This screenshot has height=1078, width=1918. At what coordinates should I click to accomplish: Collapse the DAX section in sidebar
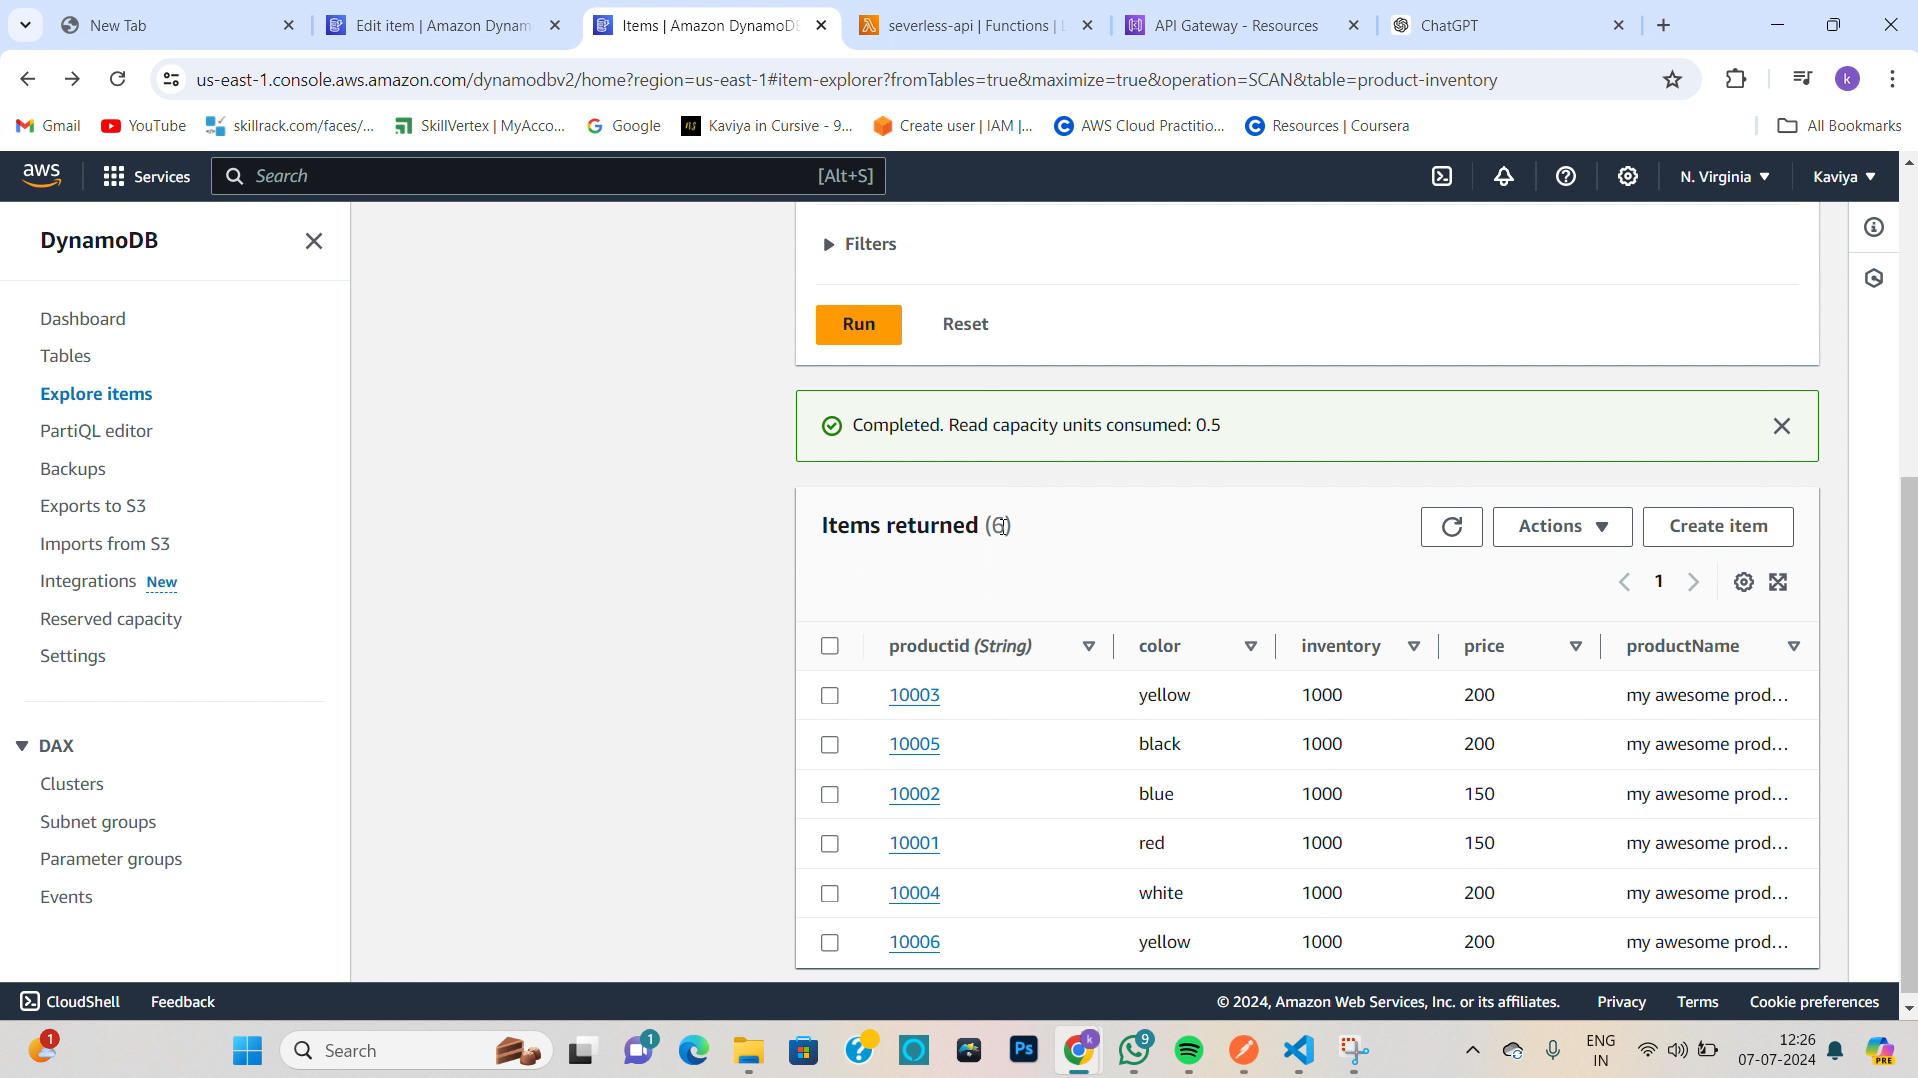pyautogui.click(x=22, y=746)
